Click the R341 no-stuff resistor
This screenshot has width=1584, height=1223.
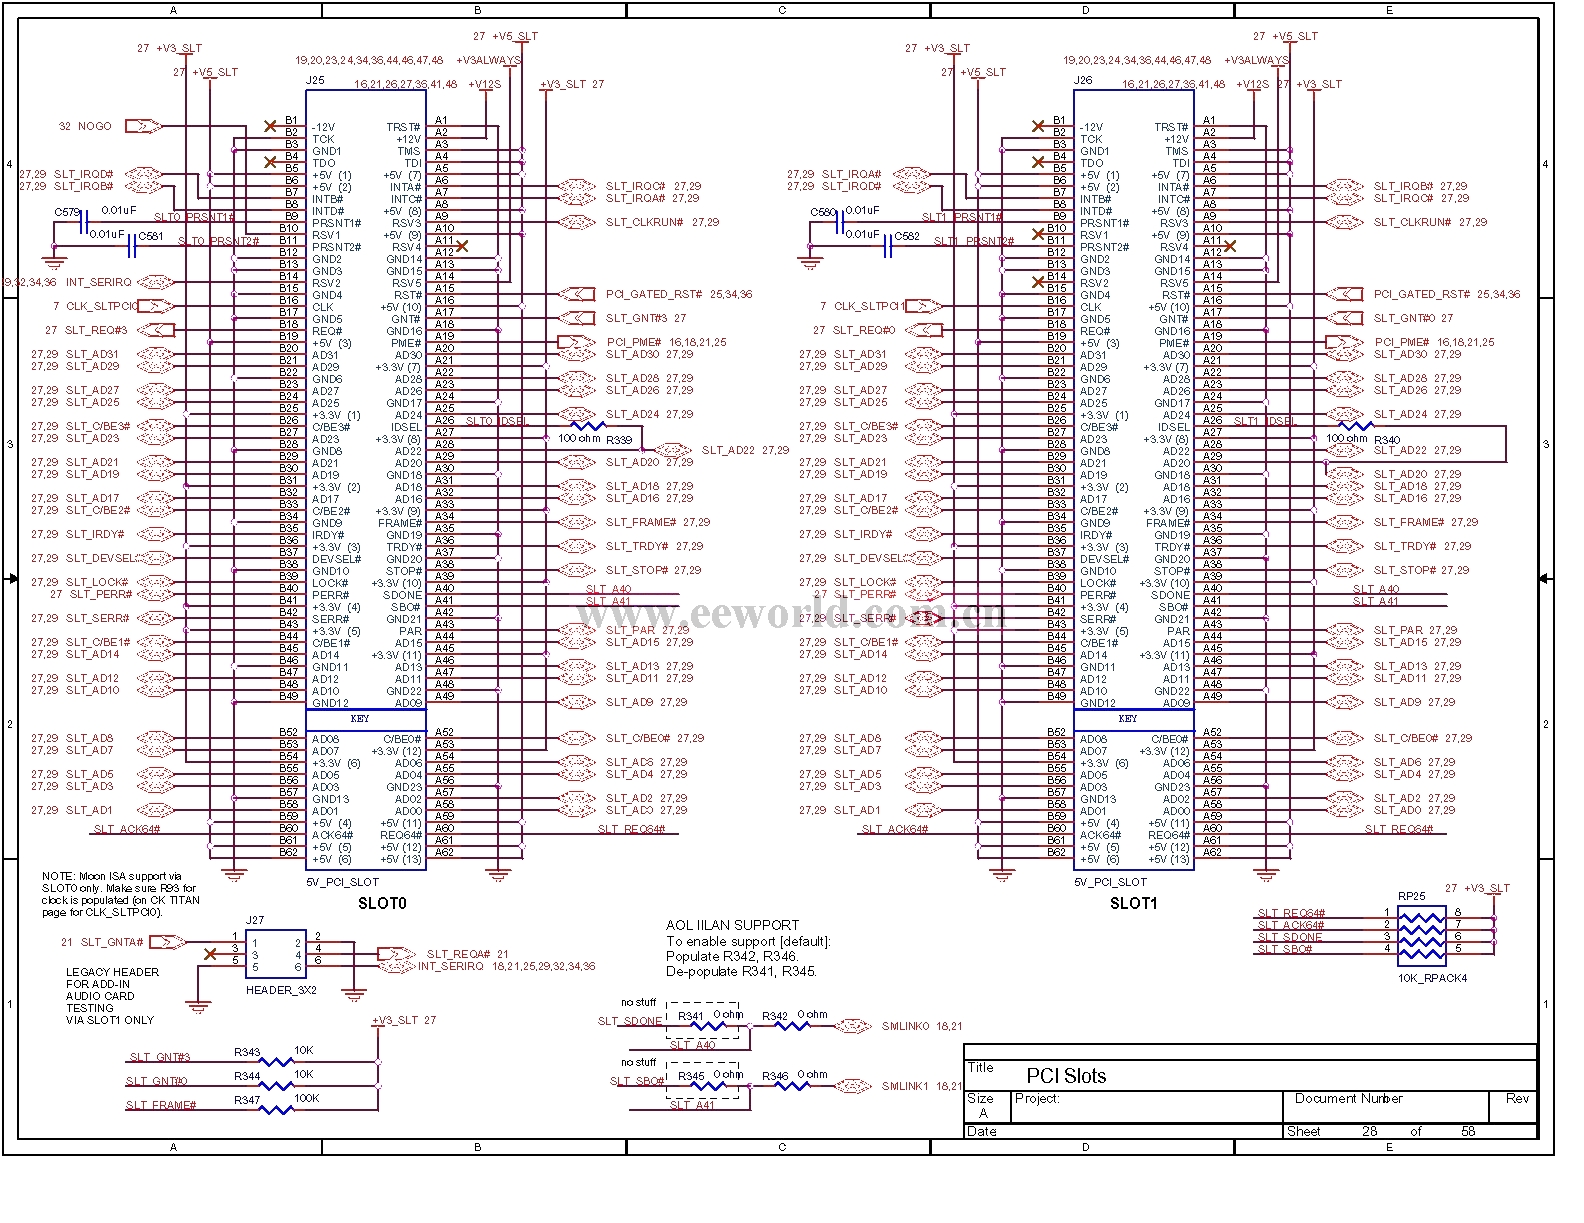click(709, 1026)
